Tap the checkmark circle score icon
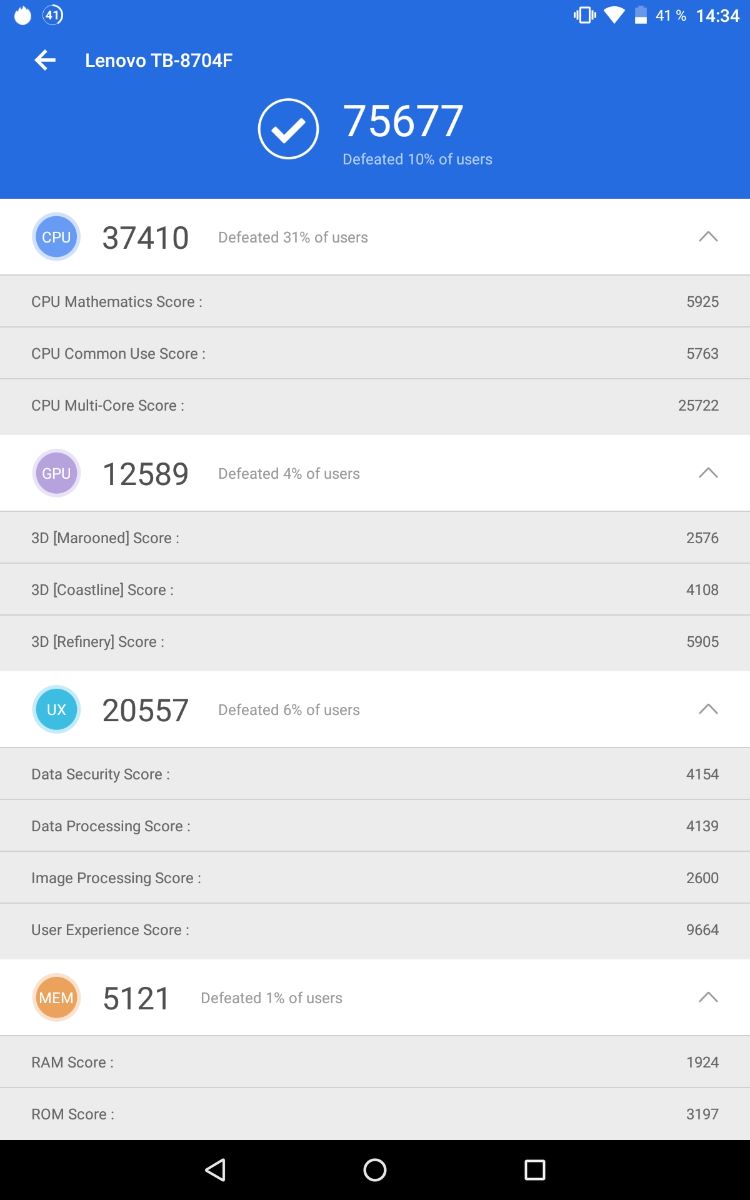 pos(288,129)
